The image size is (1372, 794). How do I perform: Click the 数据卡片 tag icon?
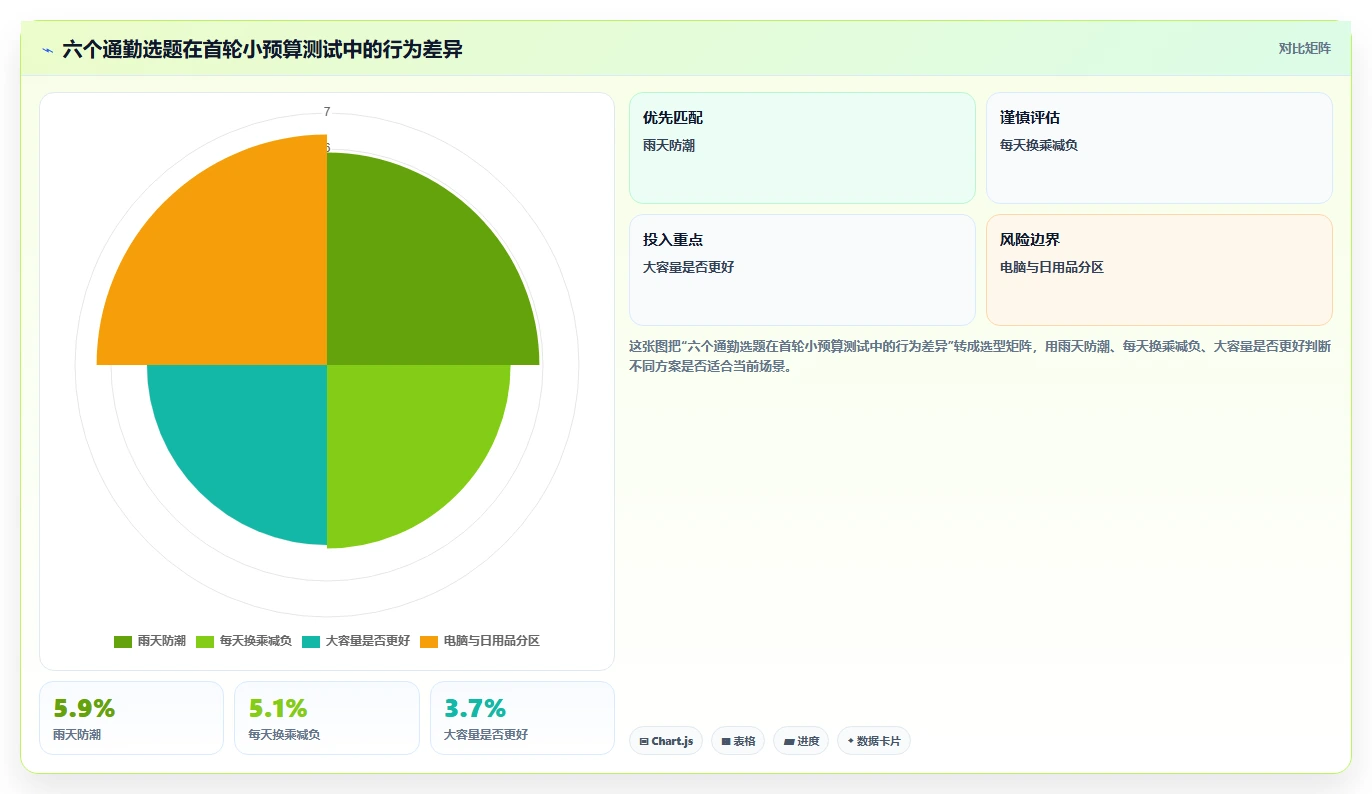click(851, 742)
